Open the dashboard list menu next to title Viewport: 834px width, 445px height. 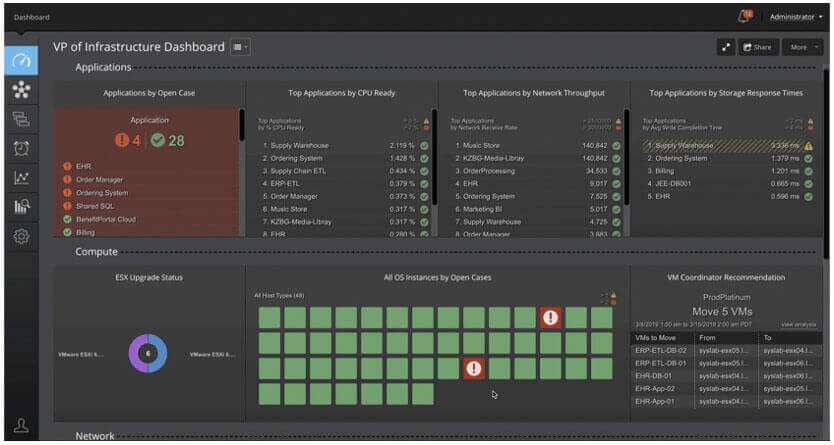(240, 47)
